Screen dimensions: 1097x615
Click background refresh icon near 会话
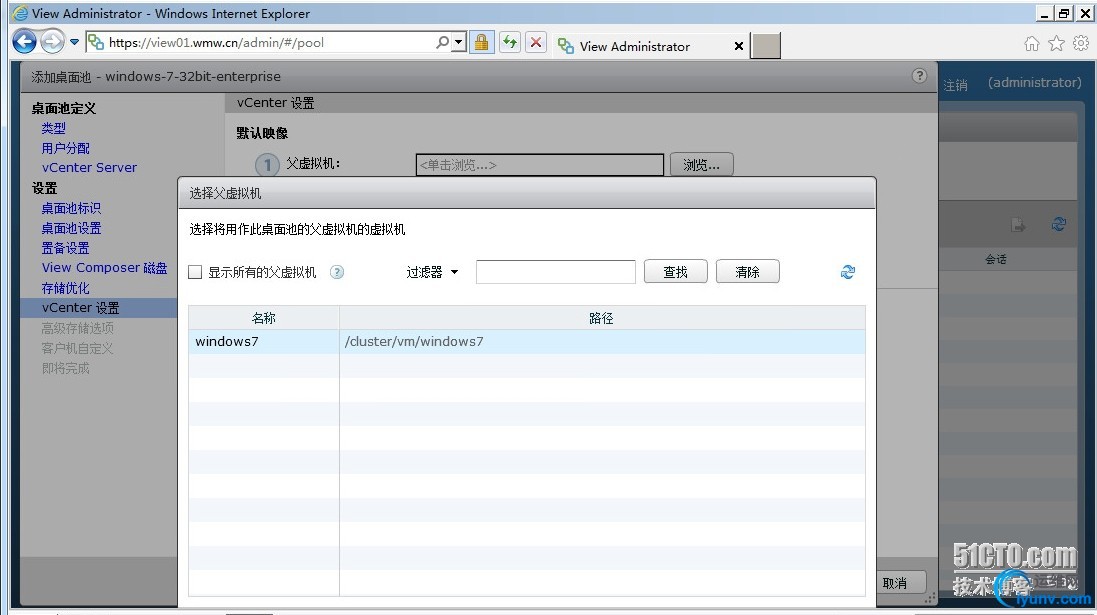point(1059,224)
